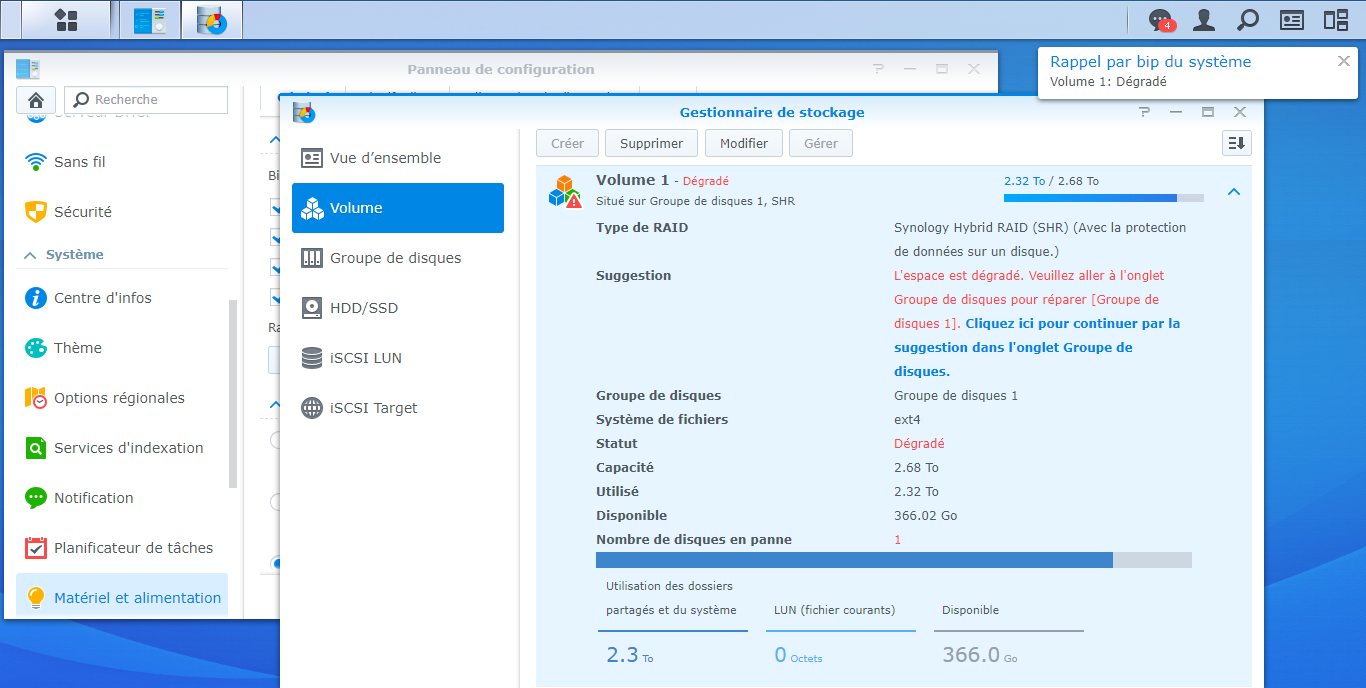The image size is (1366, 688).
Task: Open the search magnifier in top bar
Action: (x=1248, y=20)
